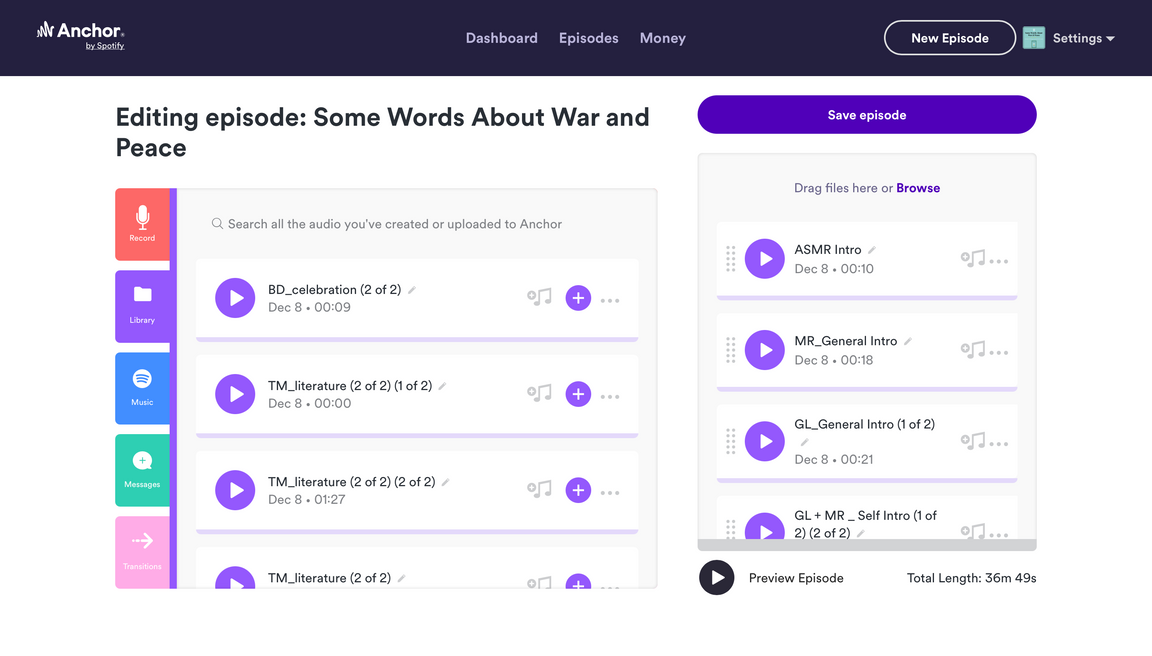Play MR_General Intro segment

tap(765, 350)
